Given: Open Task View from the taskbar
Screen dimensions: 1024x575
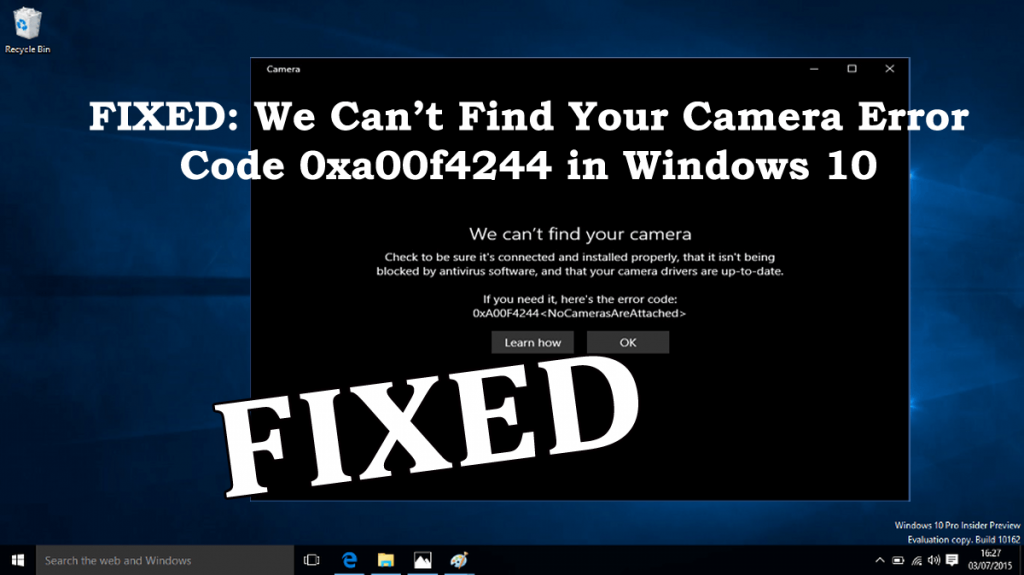Looking at the screenshot, I should click(x=312, y=560).
